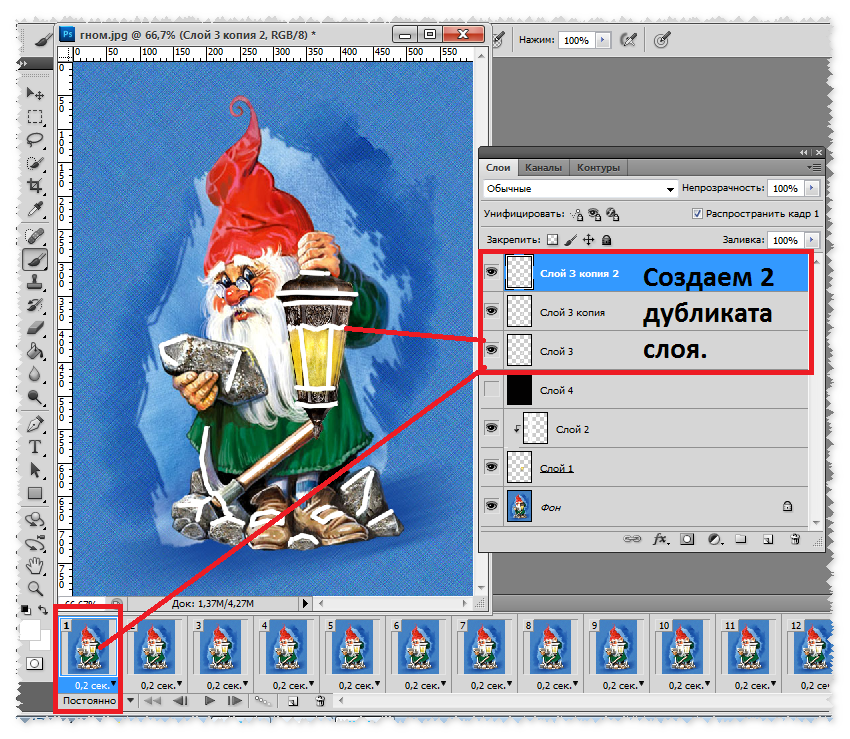The width and height of the screenshot is (850, 739).
Task: Select the Eyedropper tool
Action: pyautogui.click(x=35, y=209)
